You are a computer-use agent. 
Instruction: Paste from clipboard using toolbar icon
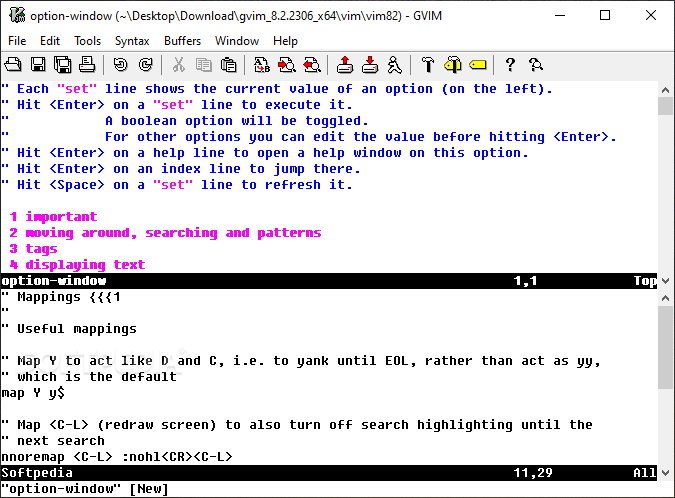[228, 65]
